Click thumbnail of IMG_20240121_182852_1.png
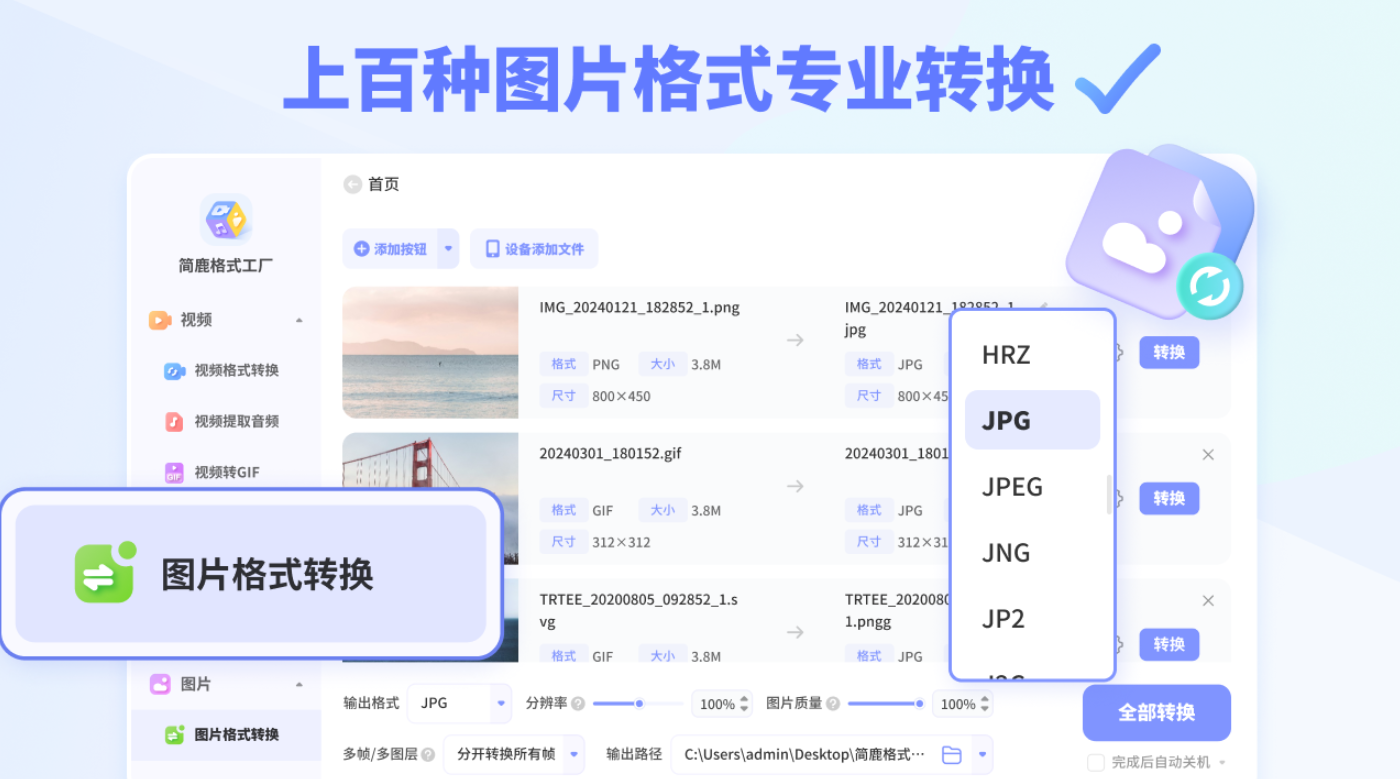 430,352
